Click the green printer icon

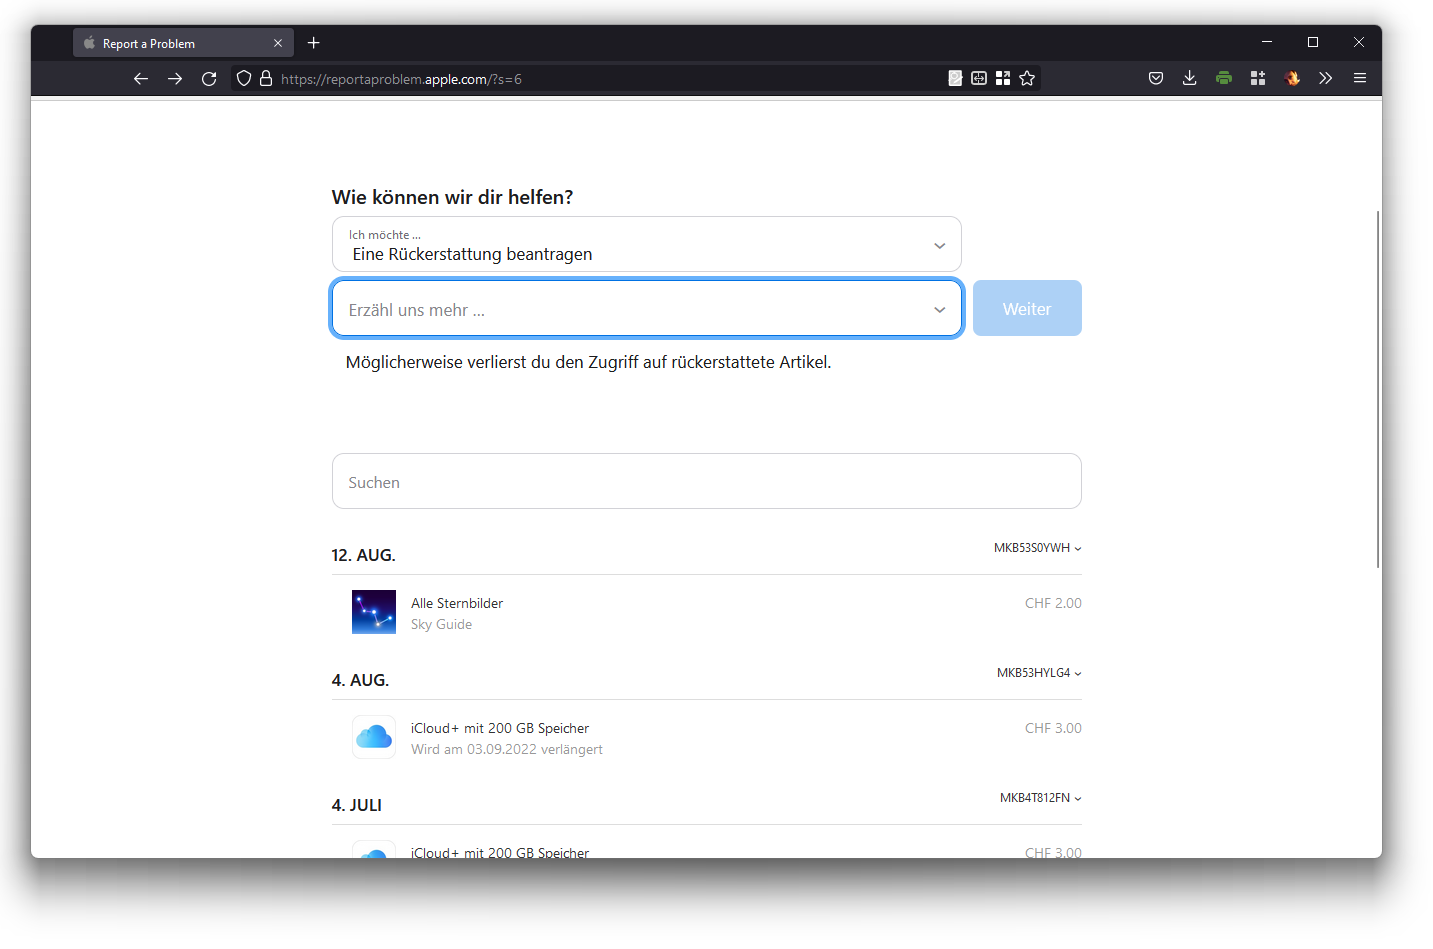click(1223, 78)
